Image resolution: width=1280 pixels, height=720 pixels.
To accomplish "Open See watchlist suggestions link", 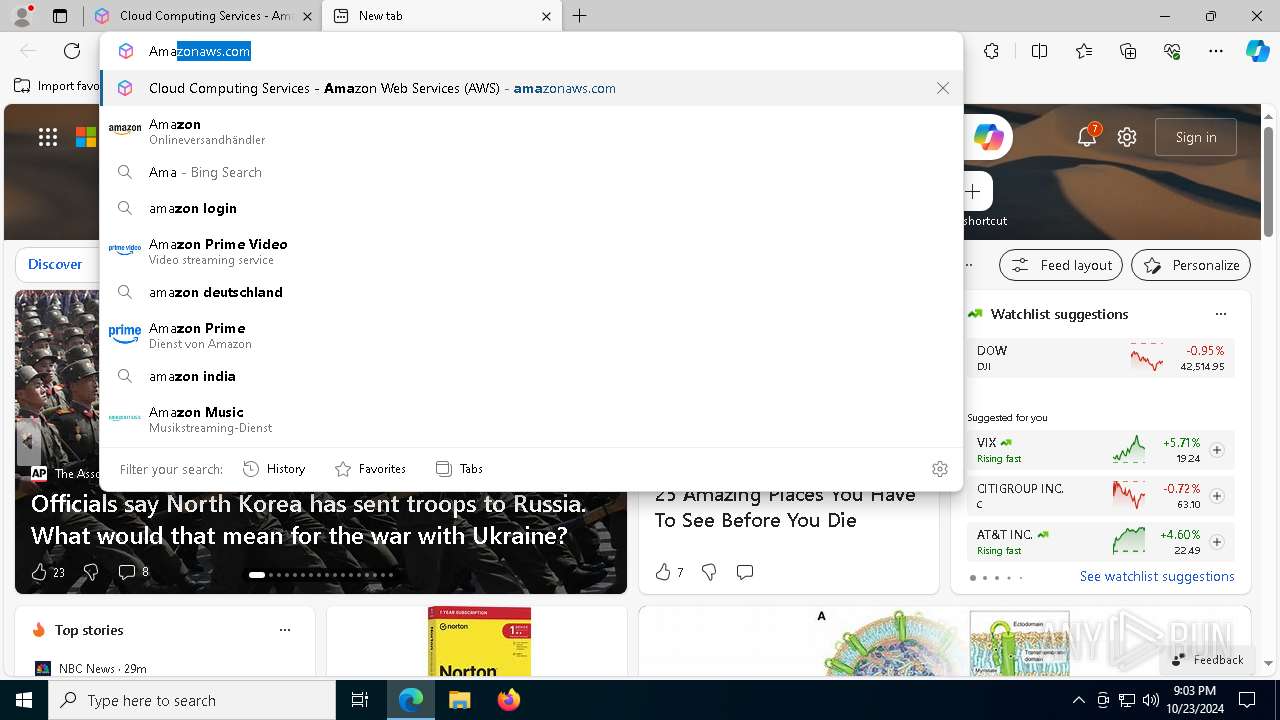I will (1157, 577).
